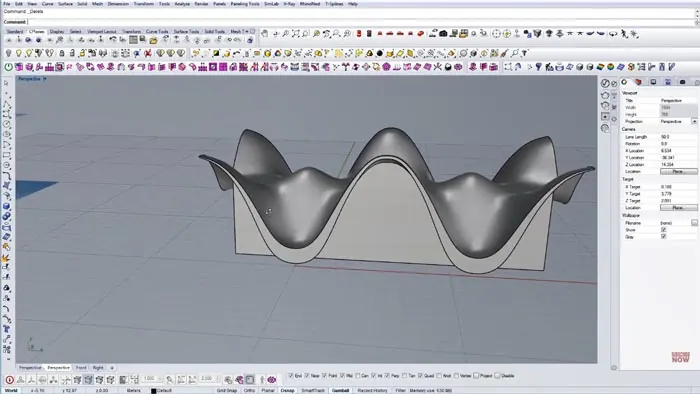Viewport: 700px width, 394px height.
Task: Enable the Disable osnap checkbox
Action: point(497,376)
